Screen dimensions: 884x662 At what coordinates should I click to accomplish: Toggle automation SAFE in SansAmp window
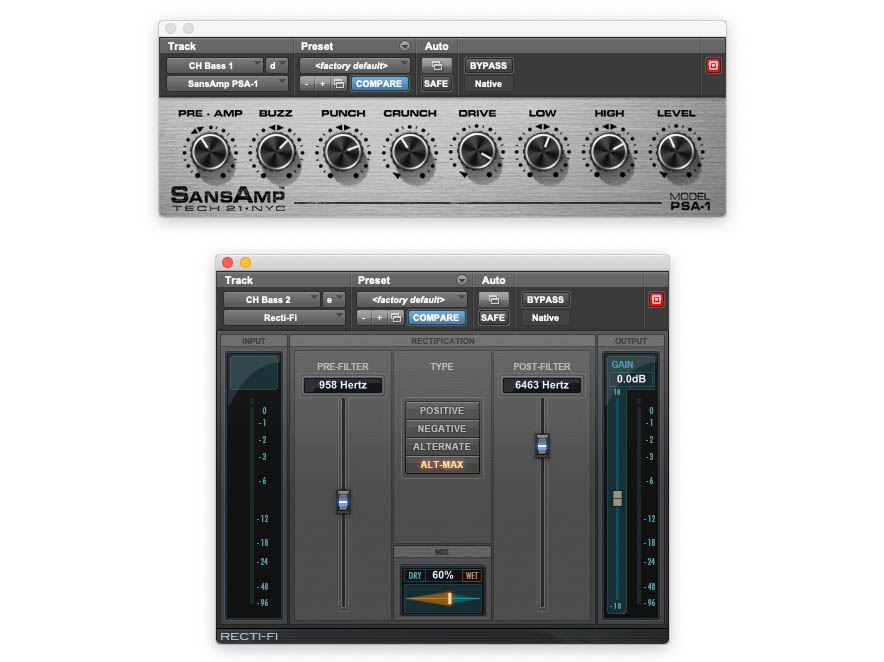point(436,83)
